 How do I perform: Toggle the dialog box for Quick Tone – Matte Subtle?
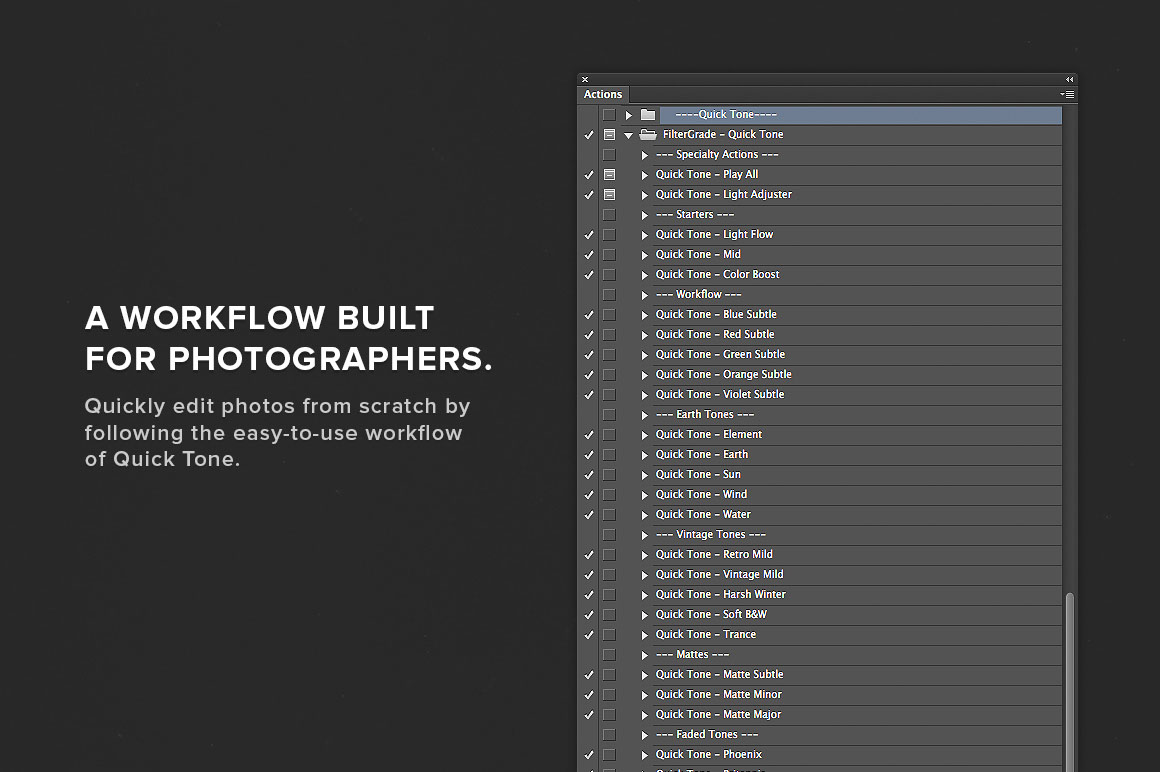pos(609,675)
